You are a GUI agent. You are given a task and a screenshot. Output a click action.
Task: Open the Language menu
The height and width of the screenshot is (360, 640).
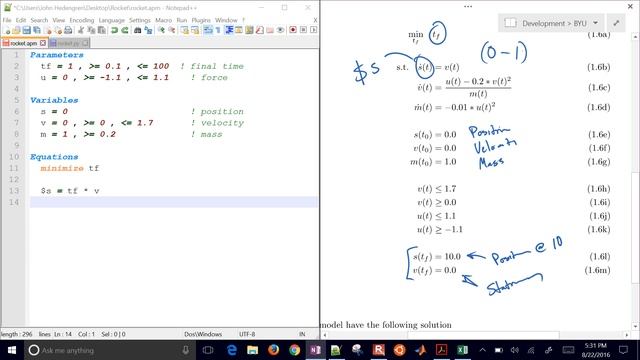coord(111,20)
